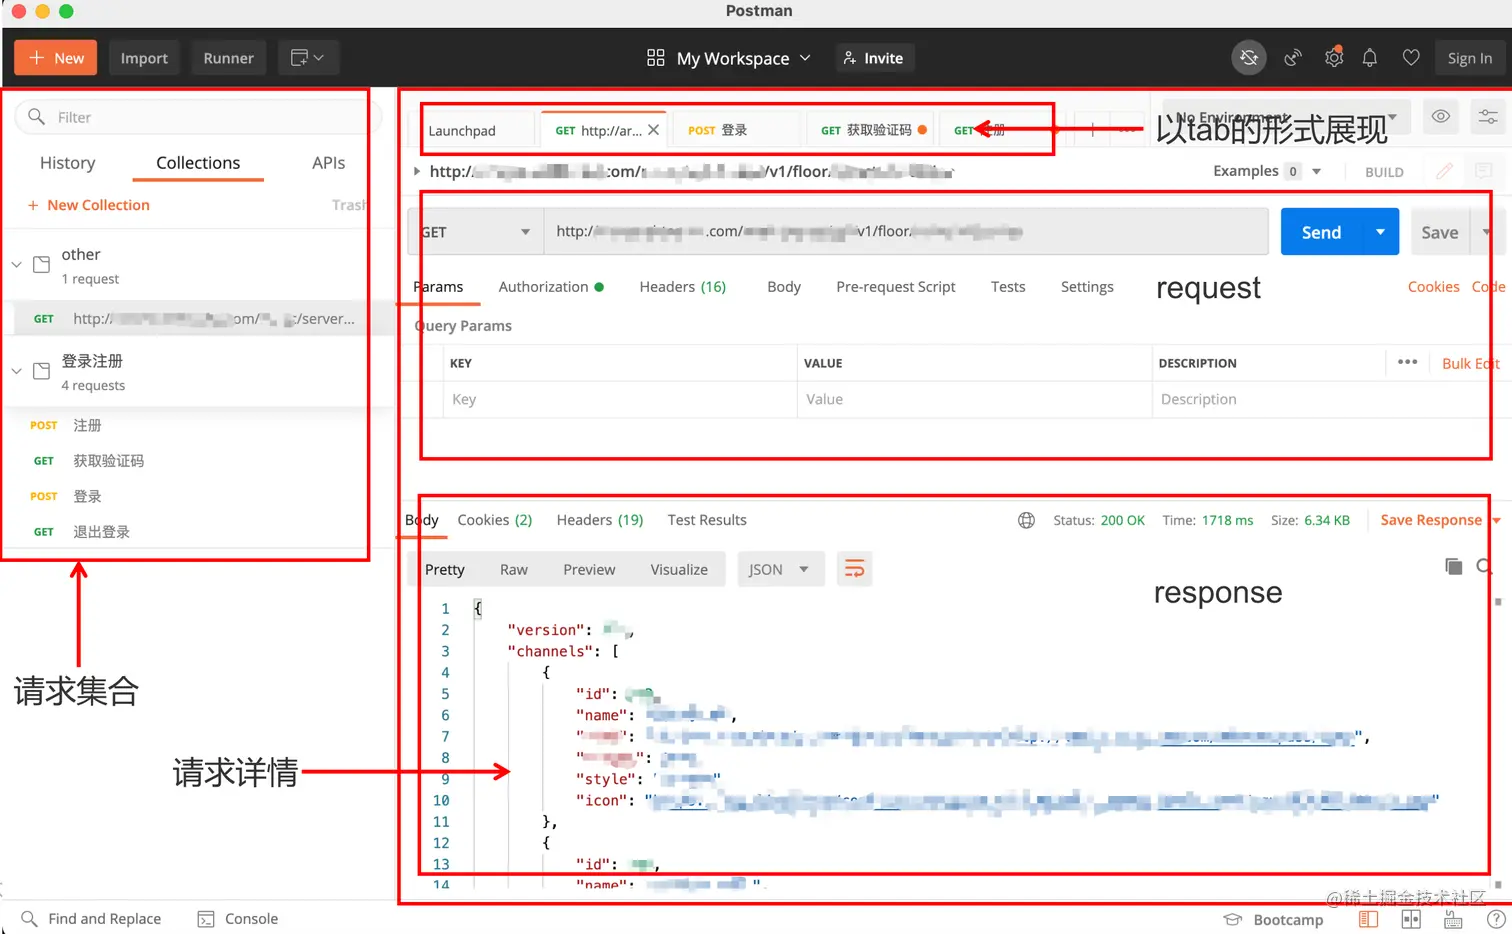The width and height of the screenshot is (1512, 934).
Task: Open response Cookies (2) tab
Action: (x=495, y=520)
